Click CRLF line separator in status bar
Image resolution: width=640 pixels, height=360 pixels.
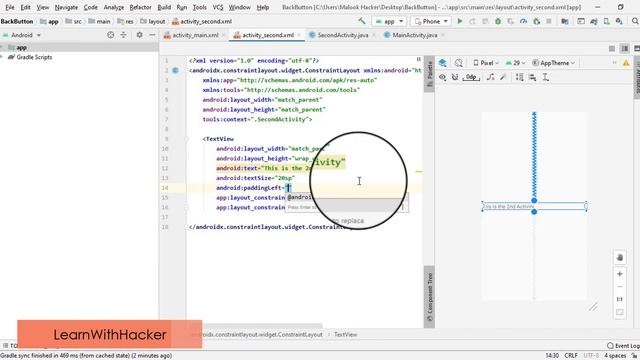(x=571, y=356)
